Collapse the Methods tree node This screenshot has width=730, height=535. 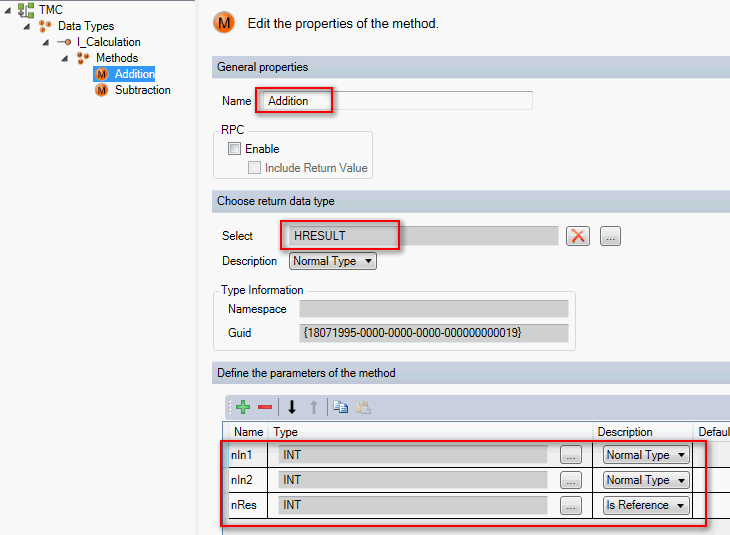(65, 59)
